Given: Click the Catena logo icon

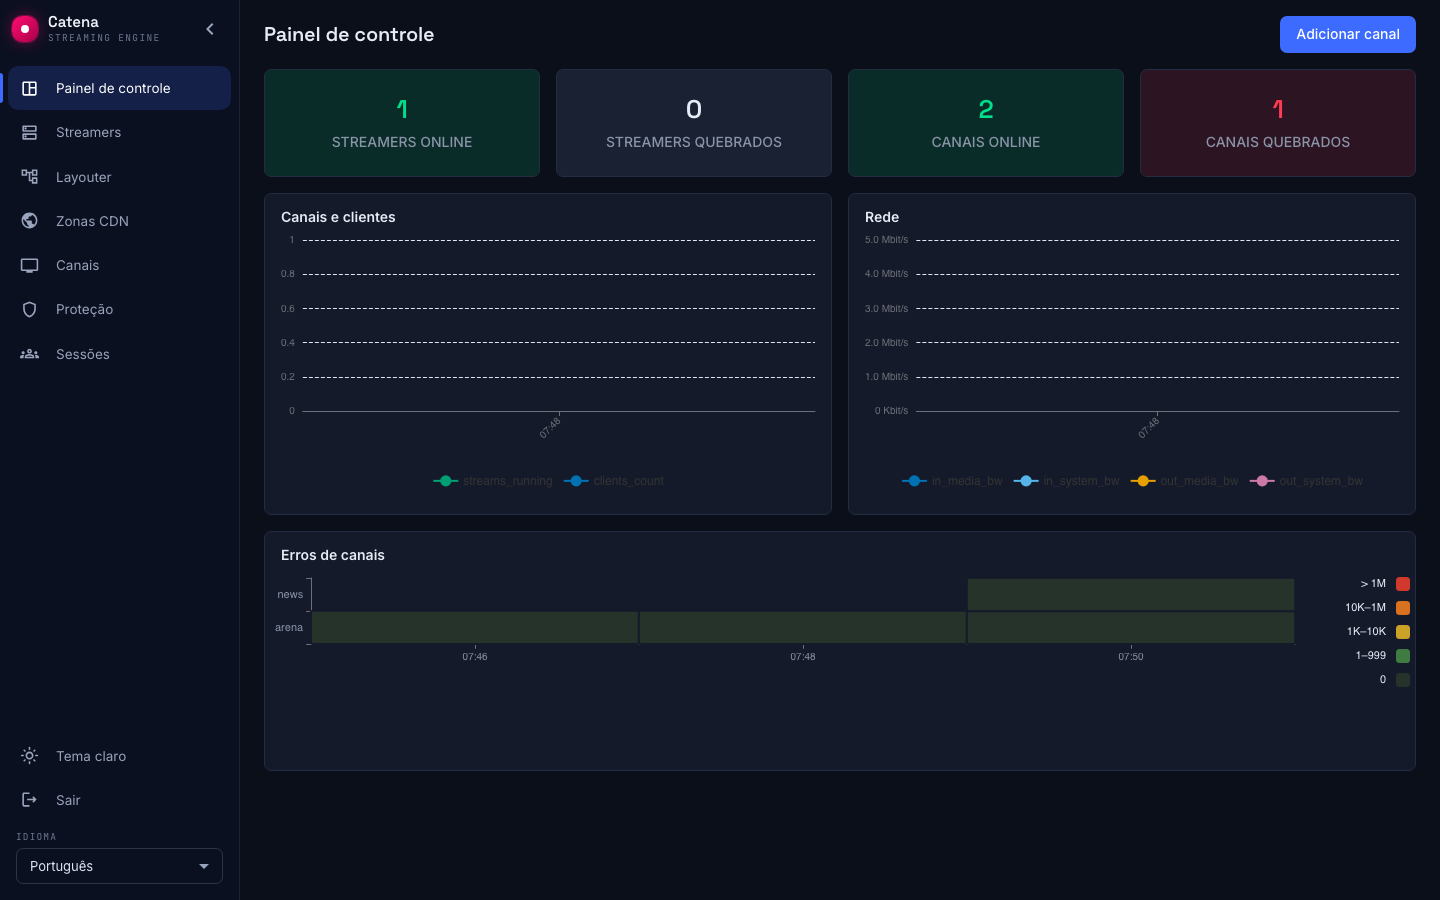Looking at the screenshot, I should pyautogui.click(x=24, y=29).
